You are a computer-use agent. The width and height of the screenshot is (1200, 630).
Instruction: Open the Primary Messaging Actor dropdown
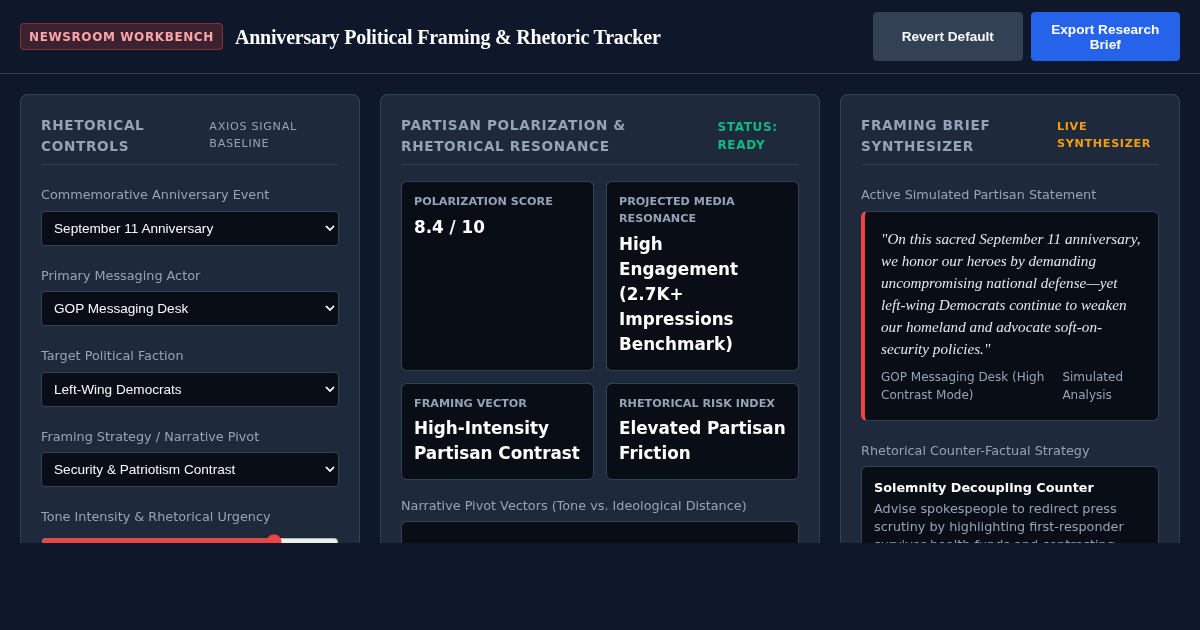[190, 308]
